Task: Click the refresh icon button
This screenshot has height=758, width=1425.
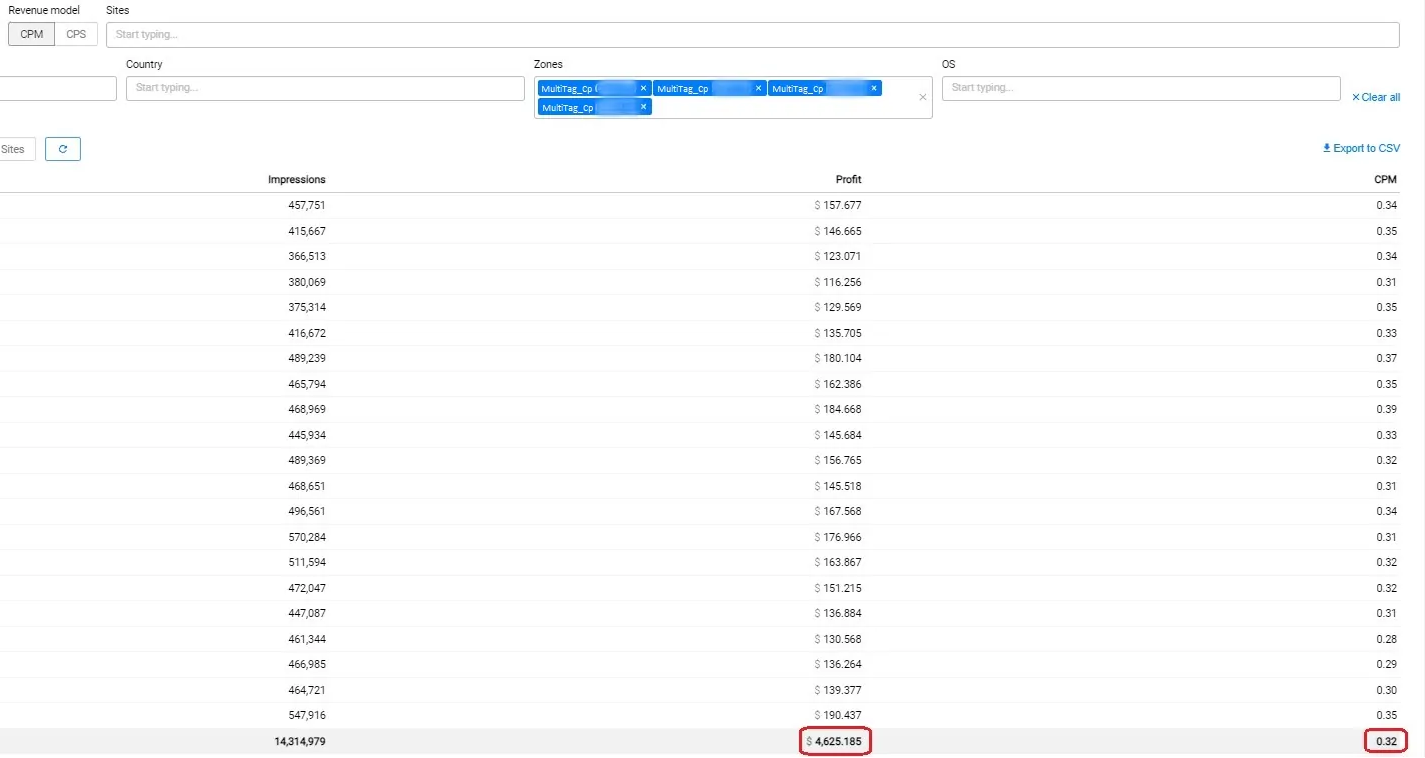Action: pos(63,149)
